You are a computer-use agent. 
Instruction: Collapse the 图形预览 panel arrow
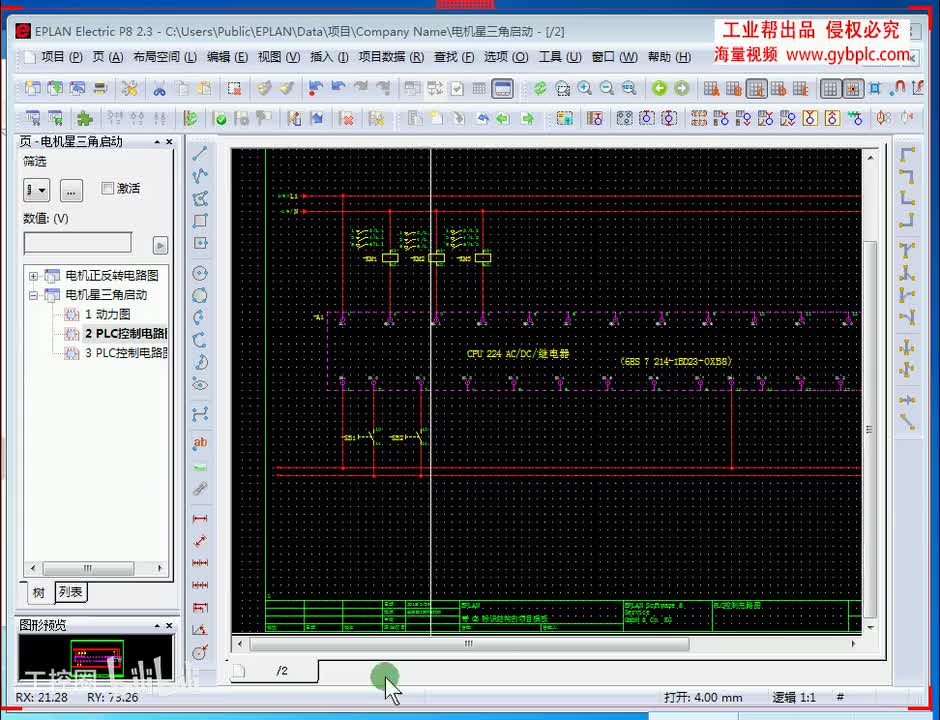tap(157, 626)
